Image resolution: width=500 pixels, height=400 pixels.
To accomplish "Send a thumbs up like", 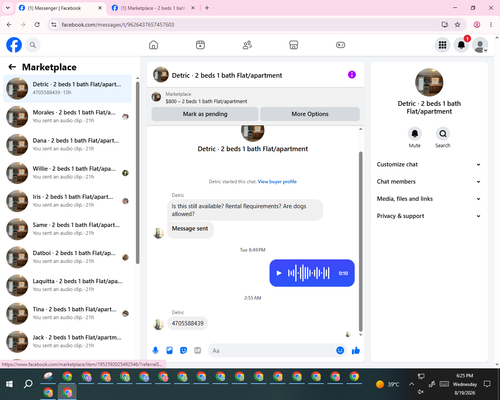I will click(356, 350).
